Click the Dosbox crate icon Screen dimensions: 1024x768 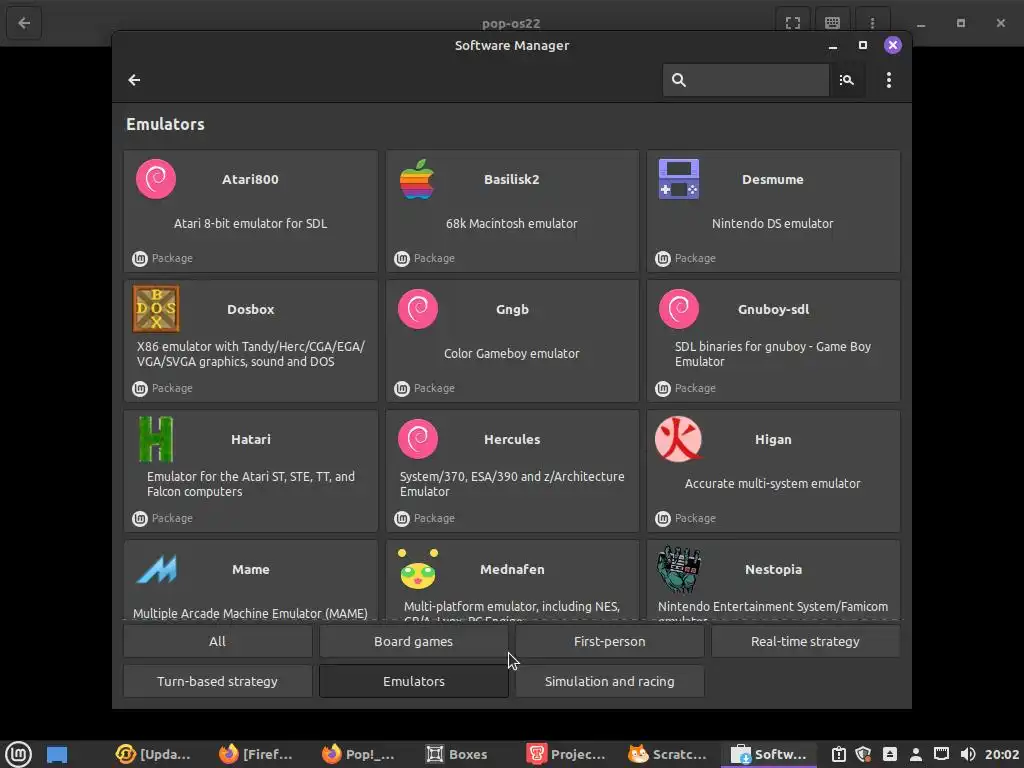pyautogui.click(x=156, y=309)
